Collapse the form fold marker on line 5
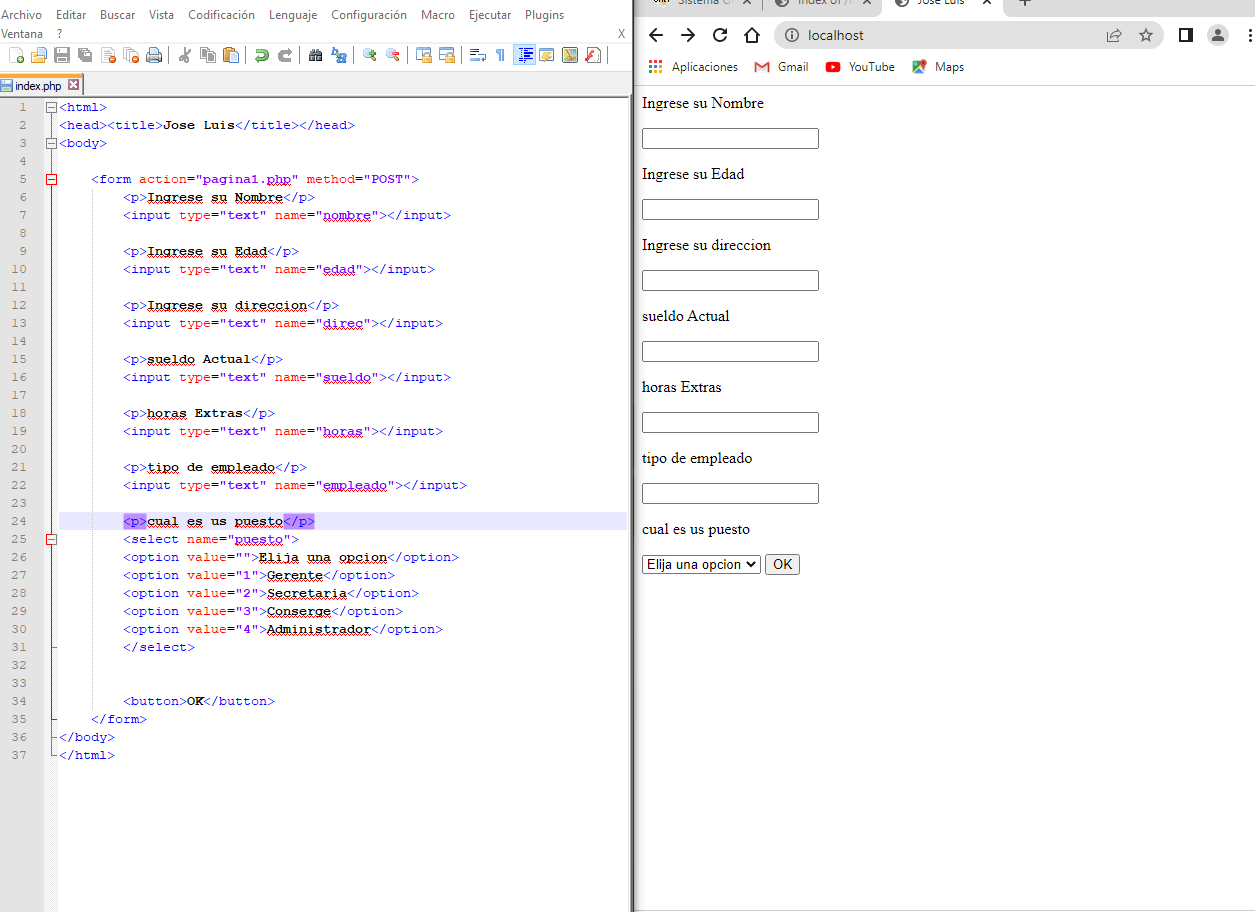1255x912 pixels. (51, 179)
